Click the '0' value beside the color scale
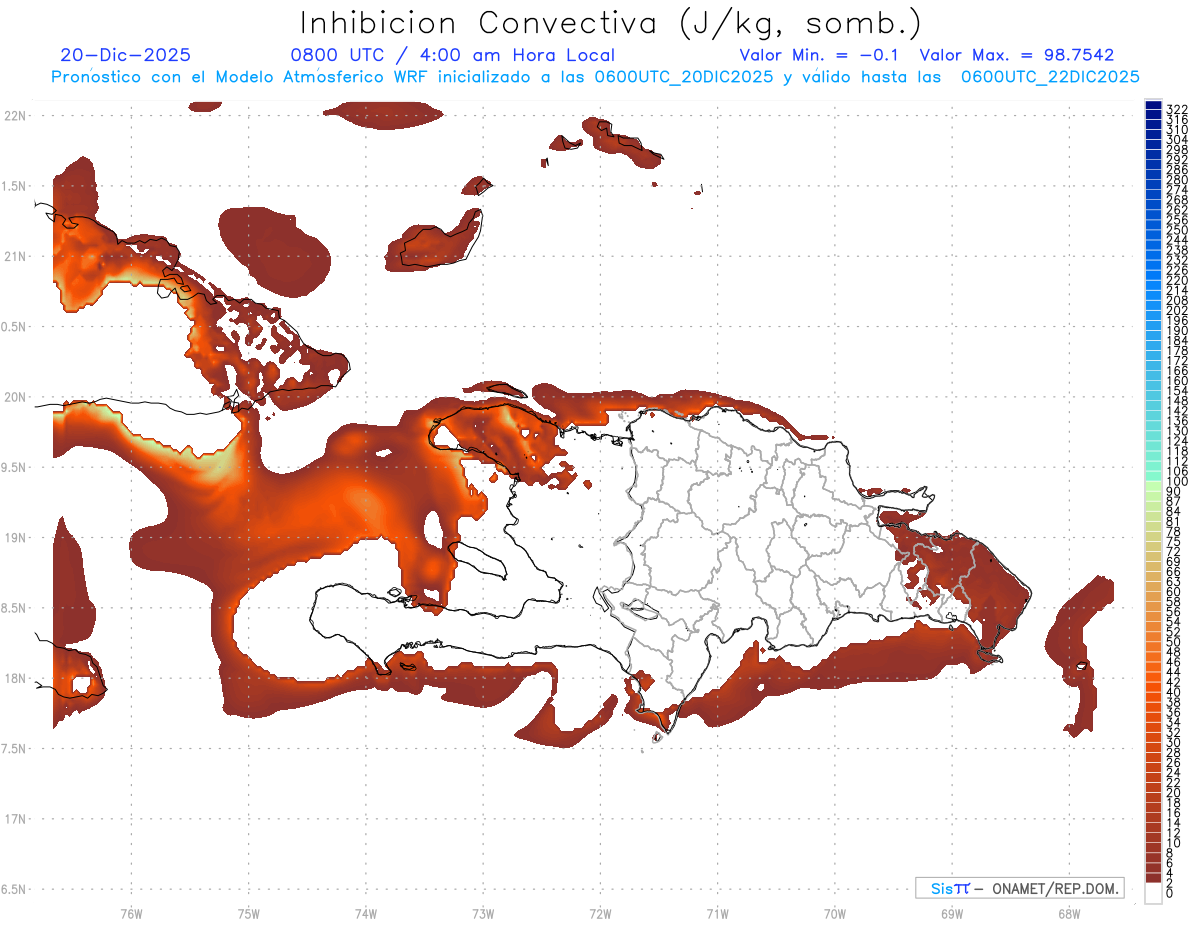Screen dimensions: 1200x927 (1170, 892)
